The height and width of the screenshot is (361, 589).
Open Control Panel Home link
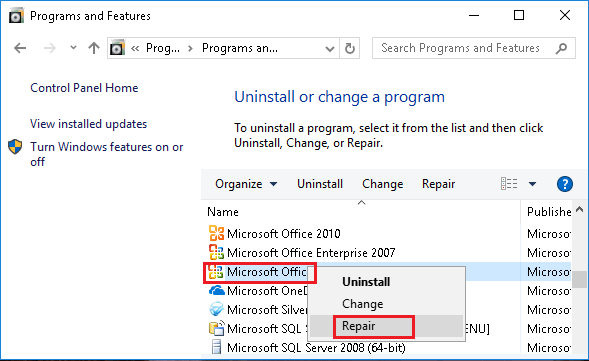coord(84,88)
